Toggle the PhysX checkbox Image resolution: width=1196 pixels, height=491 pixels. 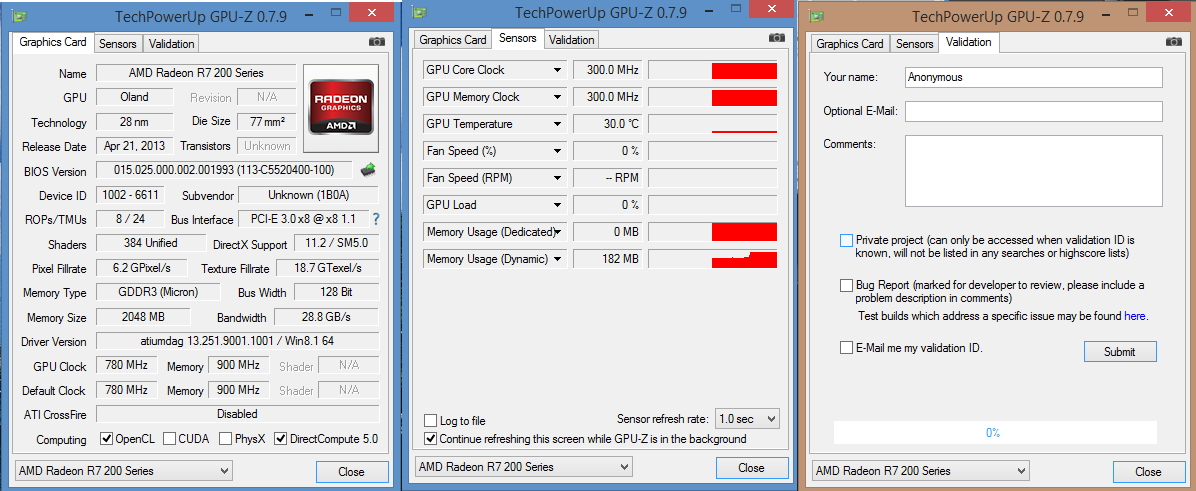[226, 438]
